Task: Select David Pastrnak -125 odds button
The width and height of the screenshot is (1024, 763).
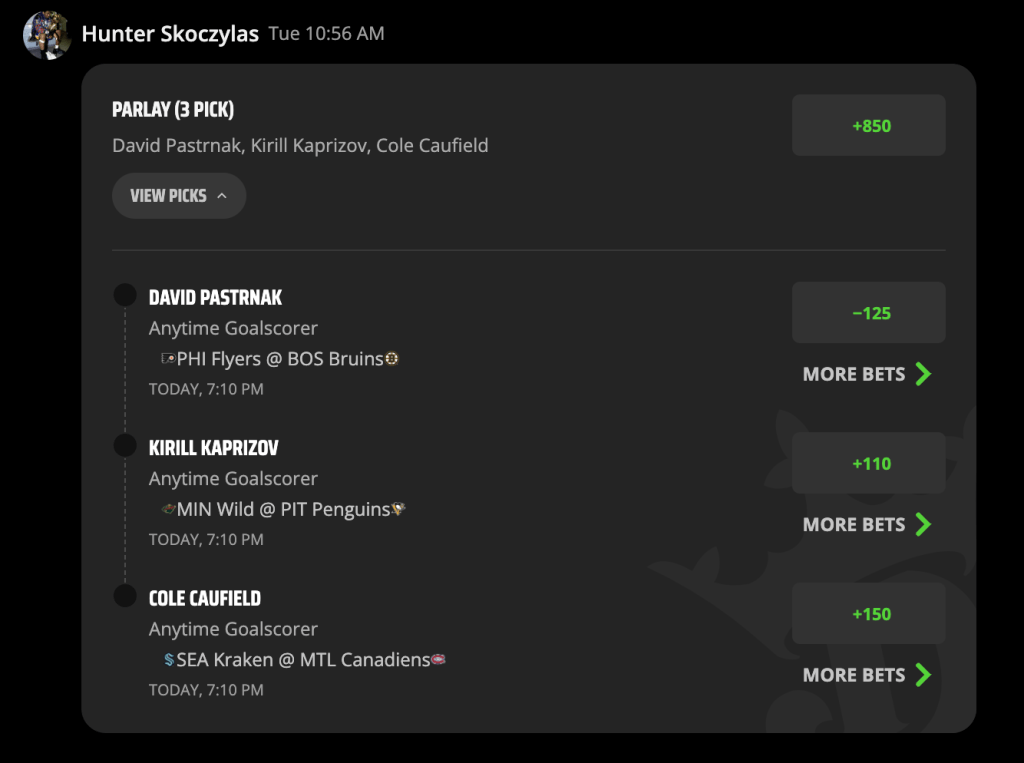Action: [869, 313]
